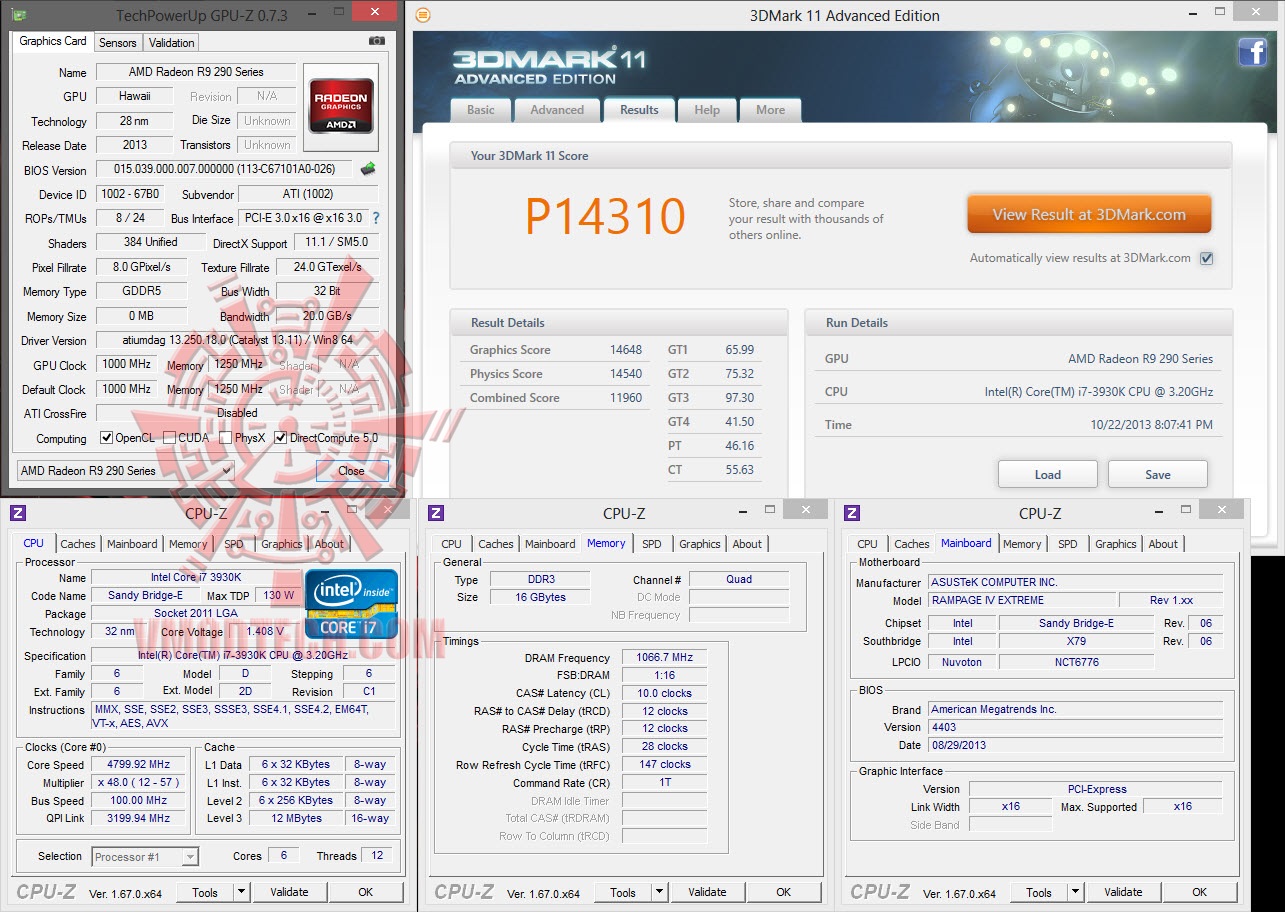Viewport: 1285px width, 912px height.
Task: Open the Facebook icon in 3DMark 11
Action: [x=1253, y=52]
